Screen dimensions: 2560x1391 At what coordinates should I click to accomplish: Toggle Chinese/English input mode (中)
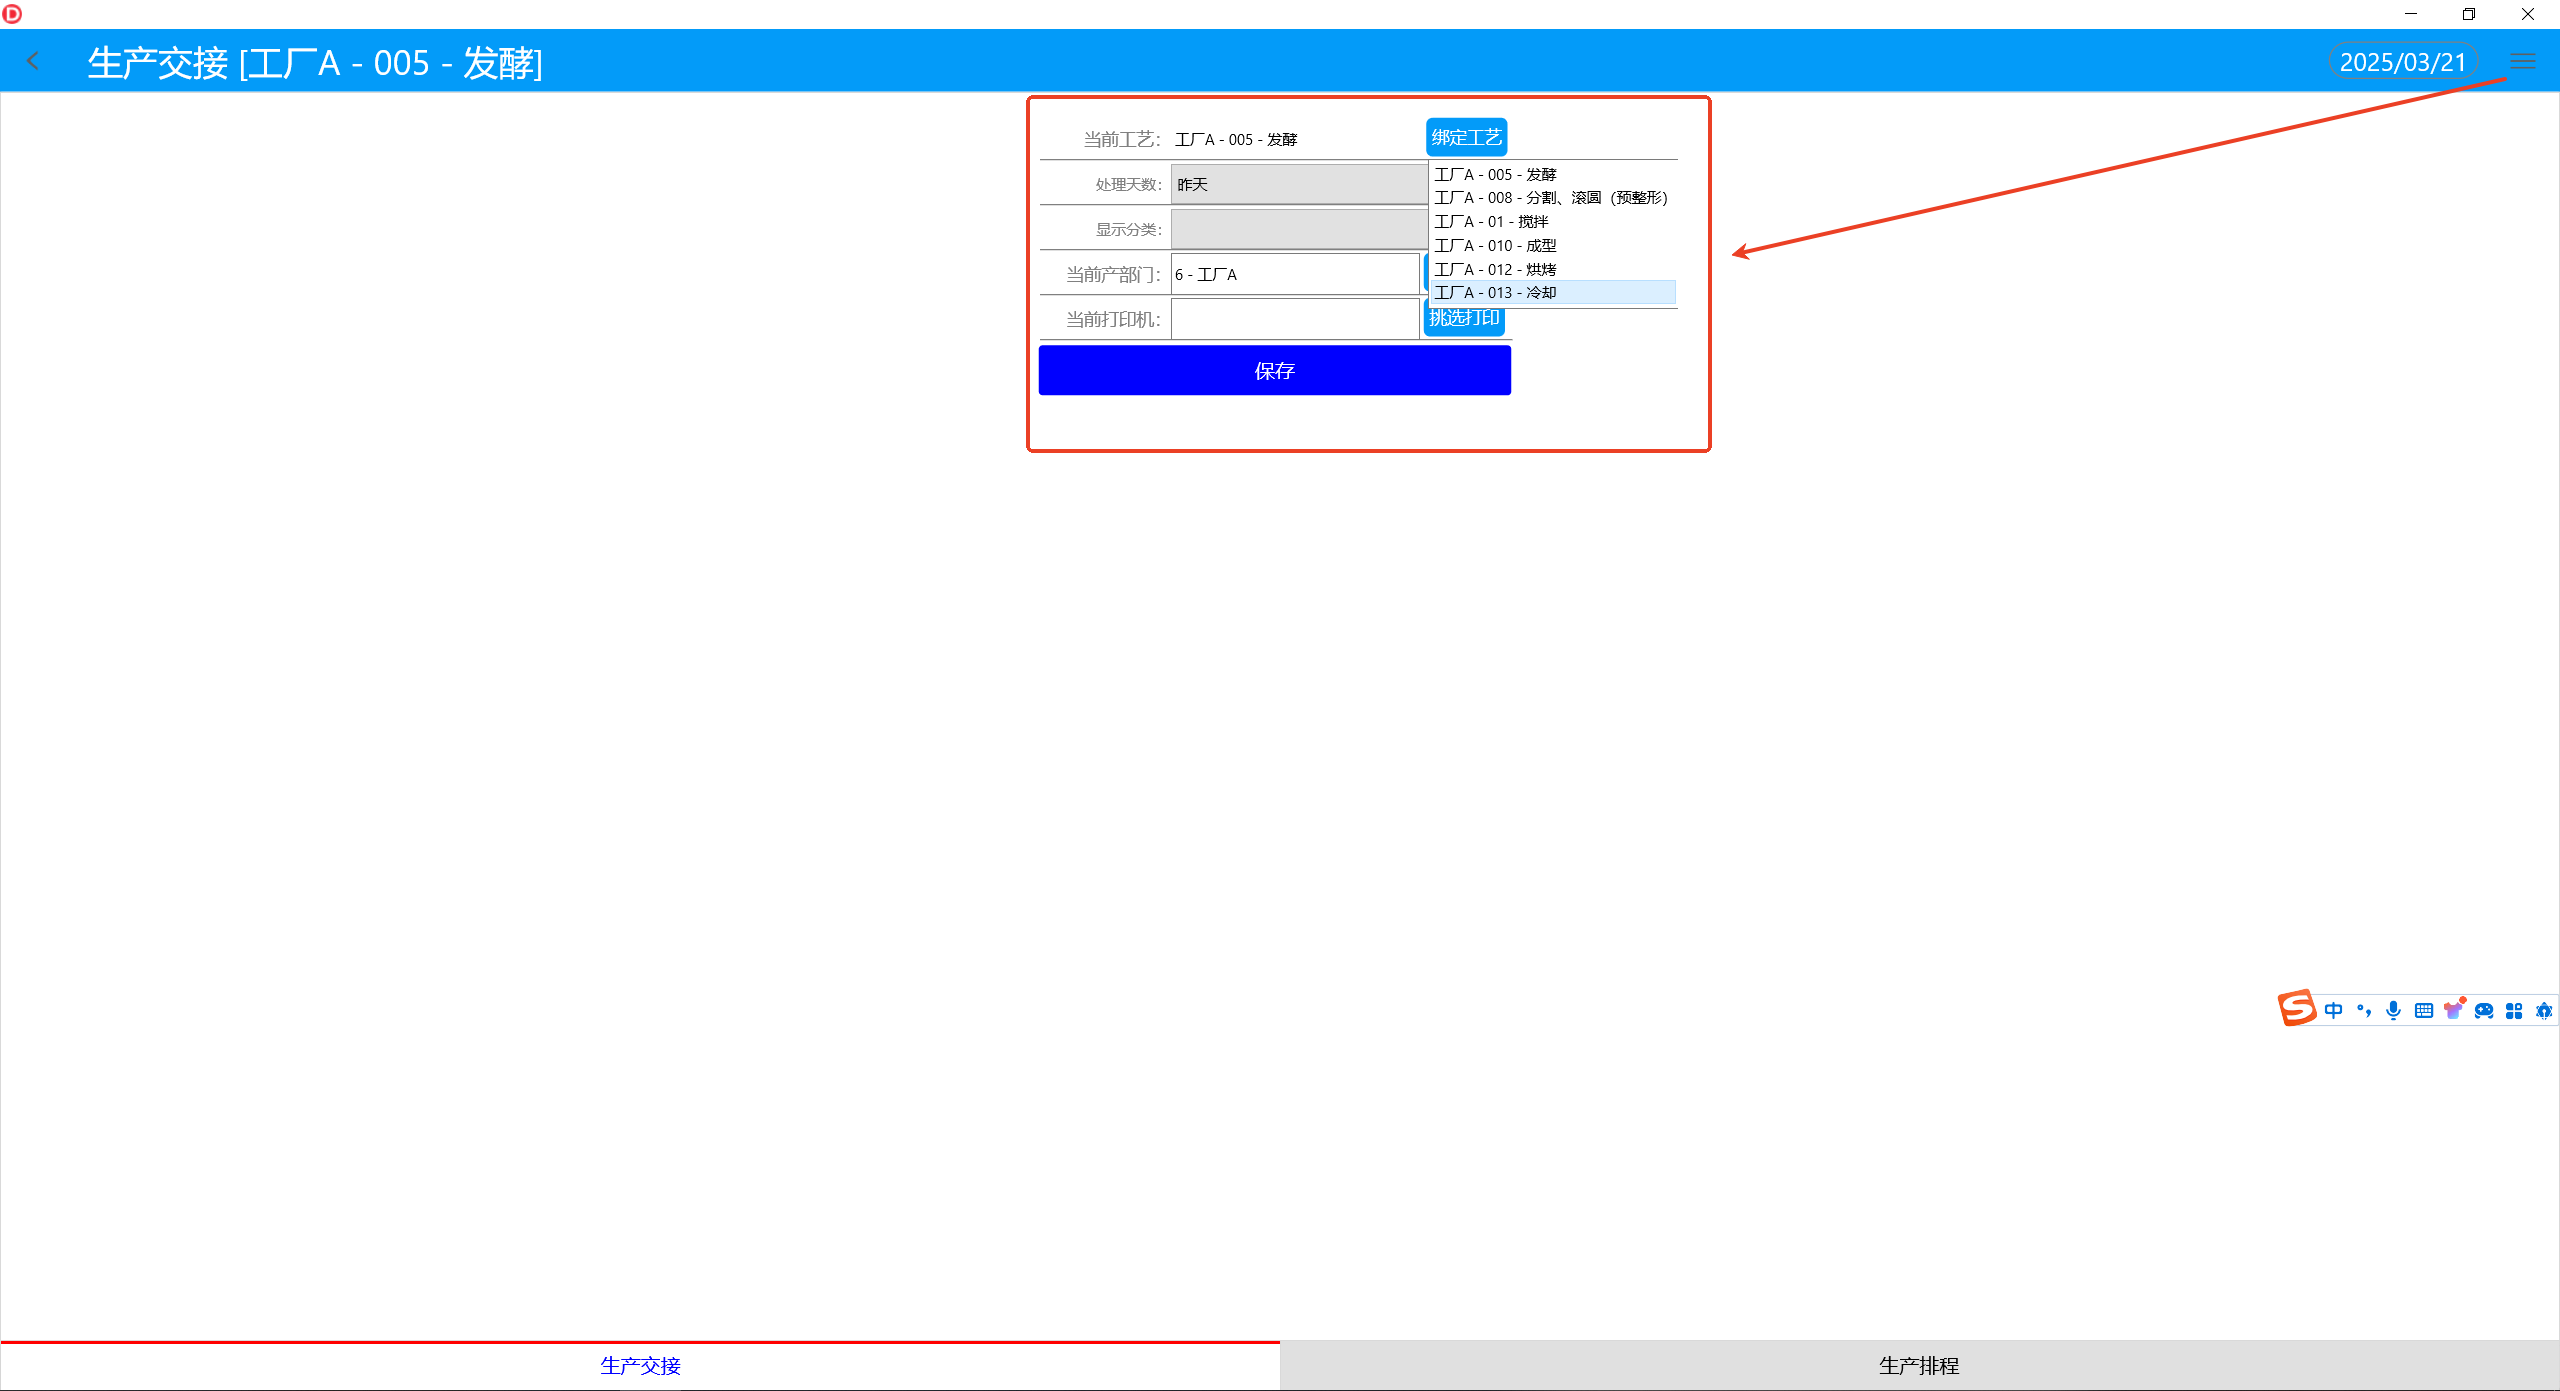[2333, 1010]
